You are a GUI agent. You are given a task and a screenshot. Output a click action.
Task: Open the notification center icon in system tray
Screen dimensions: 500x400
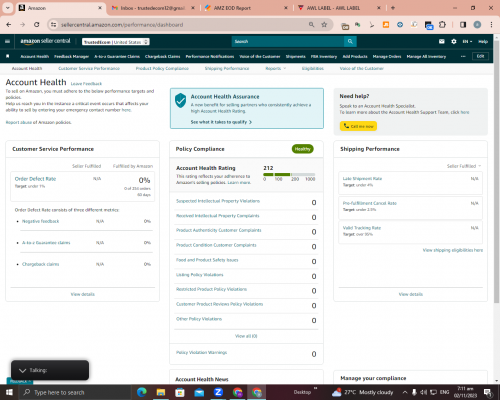pos(488,392)
